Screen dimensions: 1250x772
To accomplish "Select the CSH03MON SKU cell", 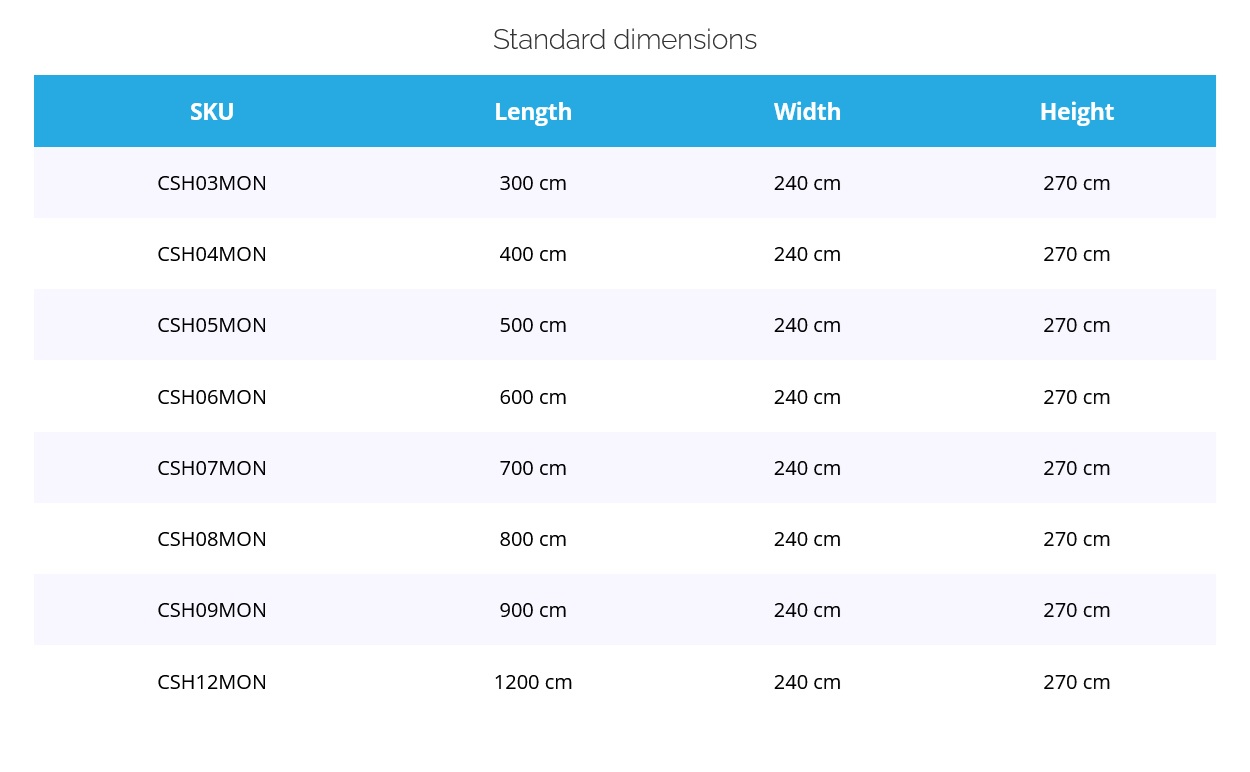I will 212,183.
